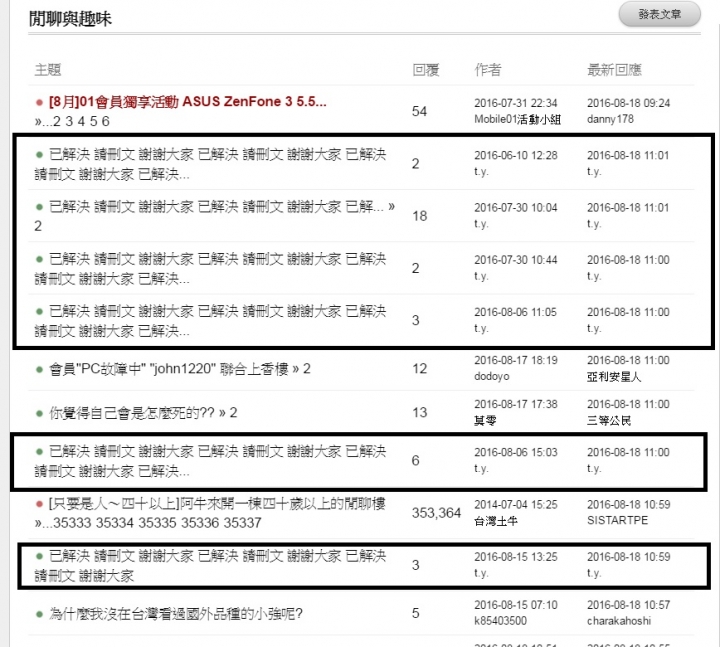Go to page 35335 of the 四十以上 thread
This screenshot has height=647, width=720.
158,523
